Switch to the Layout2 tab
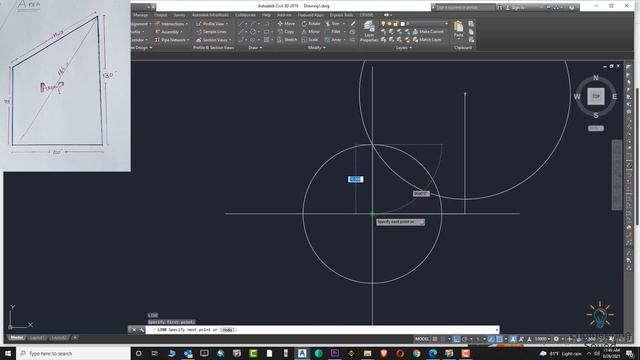Screen dimensions: 640x360 pos(58,338)
